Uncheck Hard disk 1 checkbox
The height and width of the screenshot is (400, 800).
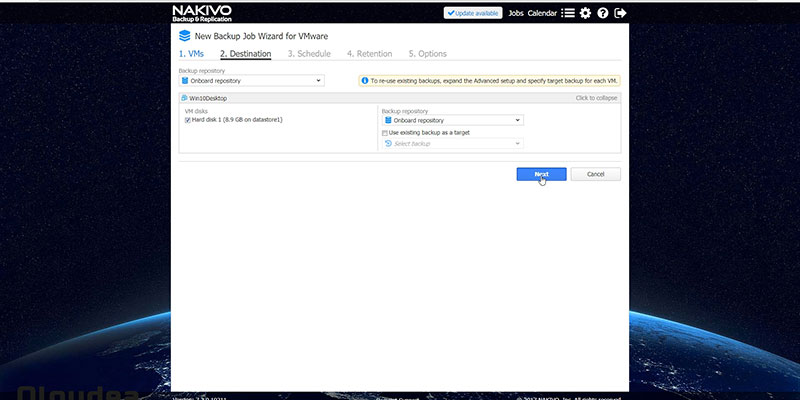click(187, 120)
